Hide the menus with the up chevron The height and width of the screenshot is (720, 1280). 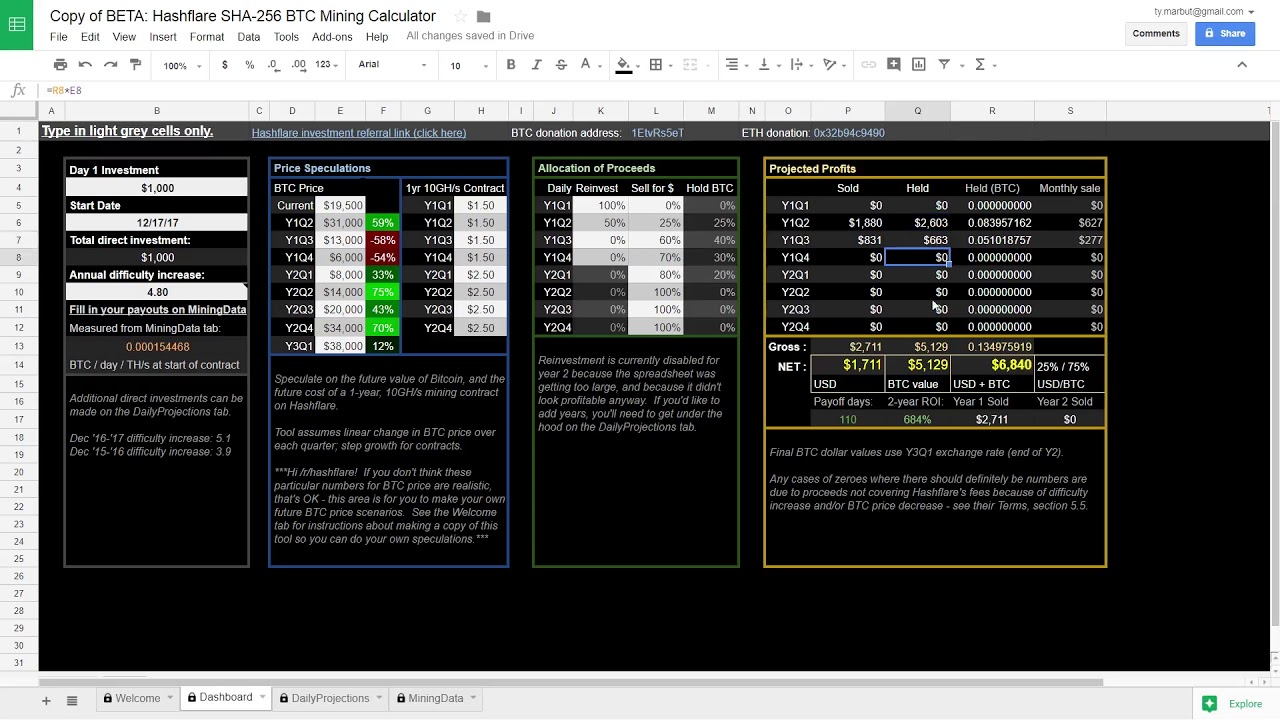click(x=1242, y=64)
